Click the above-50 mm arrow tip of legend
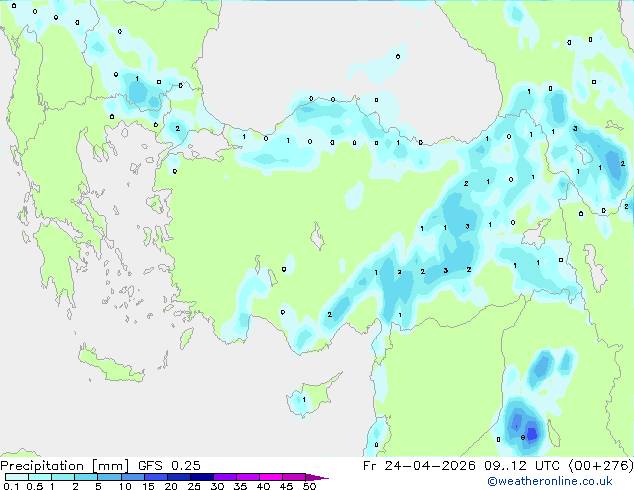 click(317, 478)
